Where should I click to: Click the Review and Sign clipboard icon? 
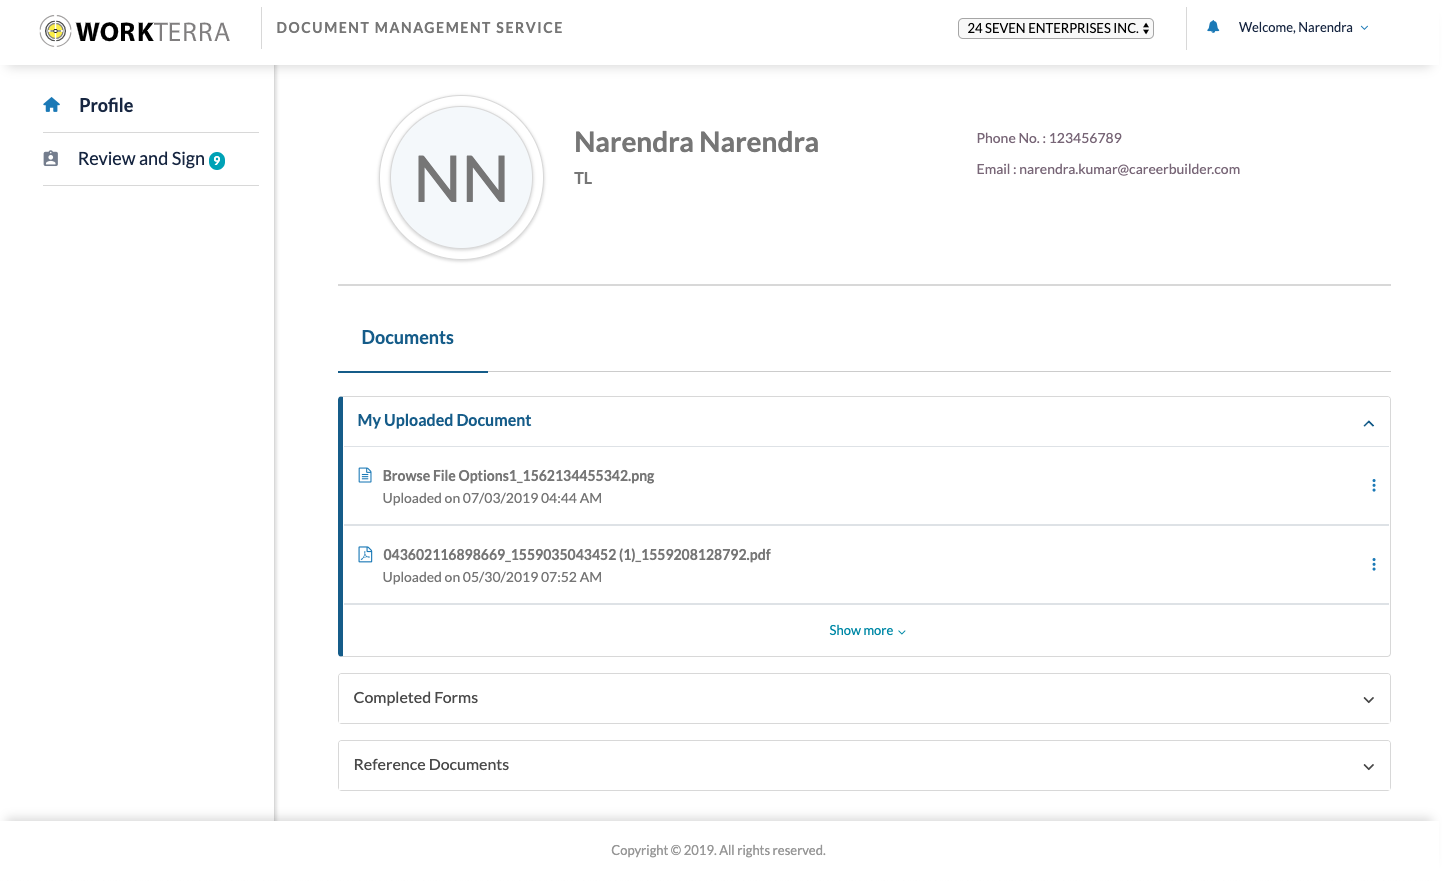tap(51, 159)
